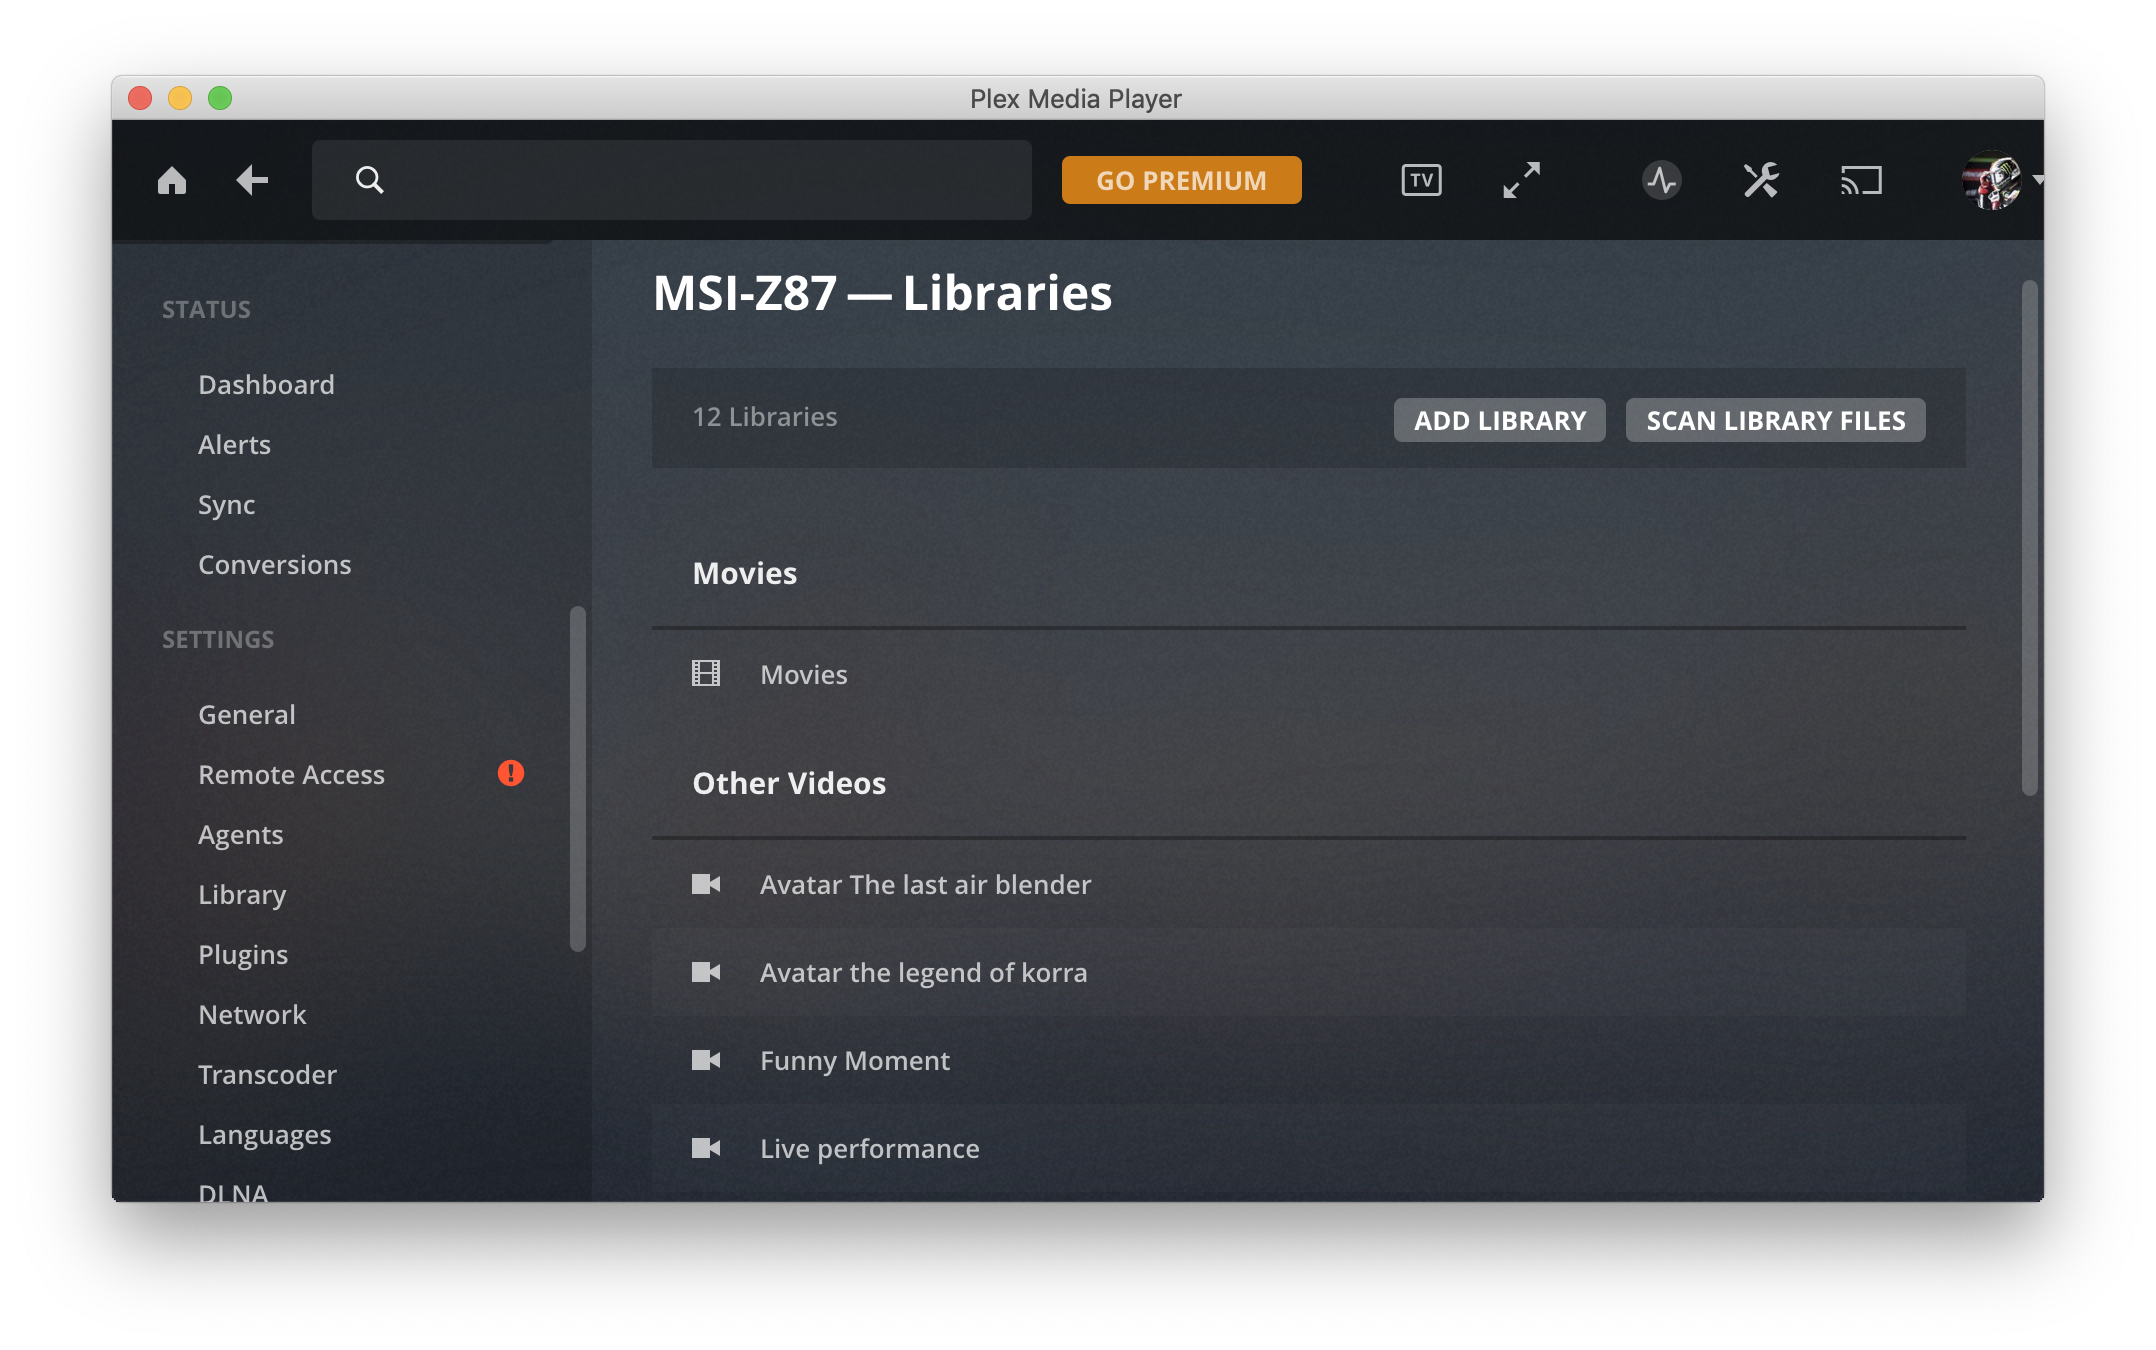
Task: Zoom the window with green button
Action: [x=220, y=98]
